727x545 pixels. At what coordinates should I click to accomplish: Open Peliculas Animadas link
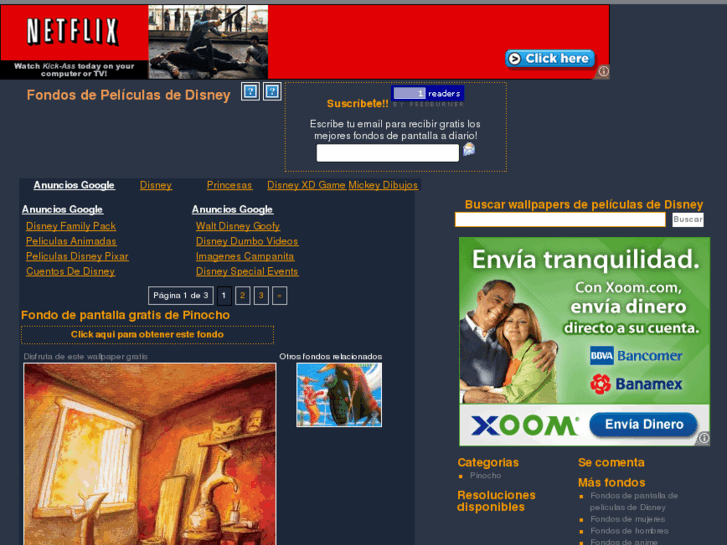click(x=71, y=241)
